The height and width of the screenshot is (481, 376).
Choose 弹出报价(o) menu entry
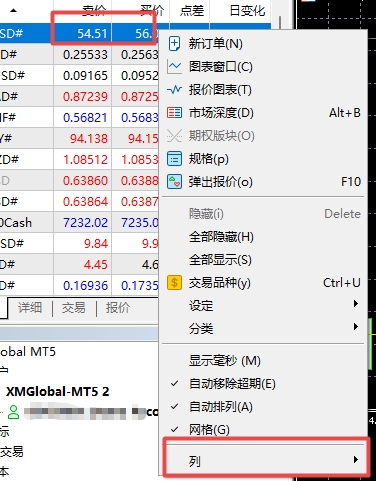click(263, 182)
